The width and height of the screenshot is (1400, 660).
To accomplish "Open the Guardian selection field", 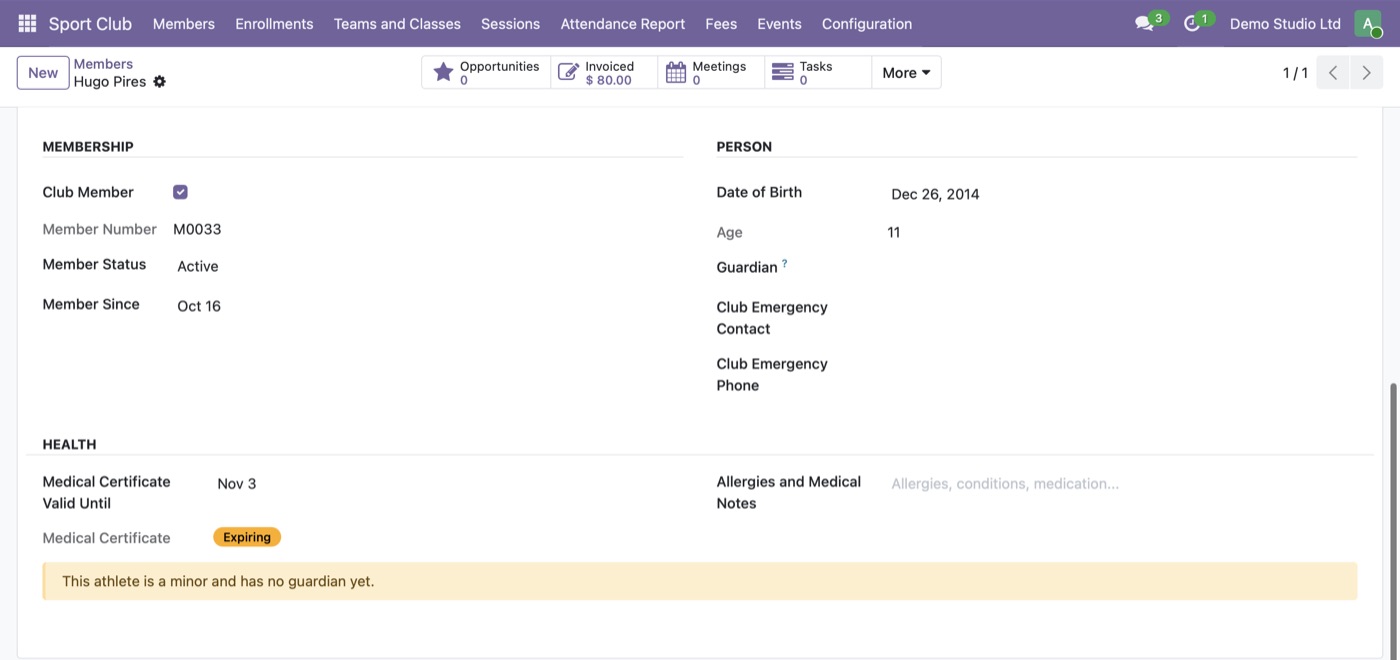I will [1122, 268].
